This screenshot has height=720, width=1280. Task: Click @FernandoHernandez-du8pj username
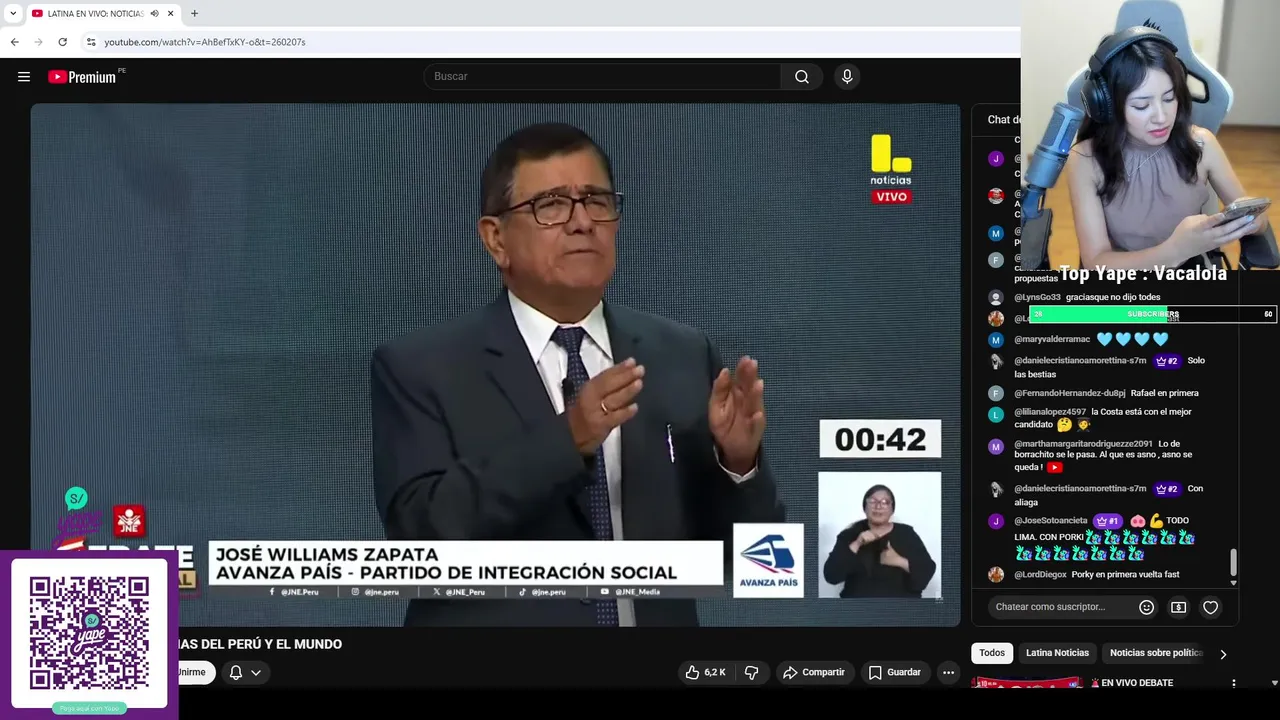(1070, 393)
